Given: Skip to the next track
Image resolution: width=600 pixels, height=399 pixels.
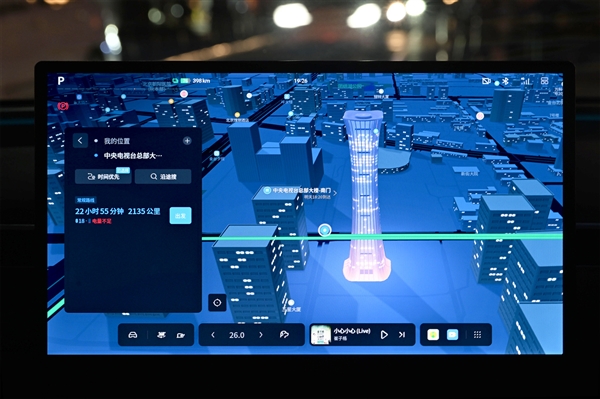Looking at the screenshot, I should [x=401, y=335].
